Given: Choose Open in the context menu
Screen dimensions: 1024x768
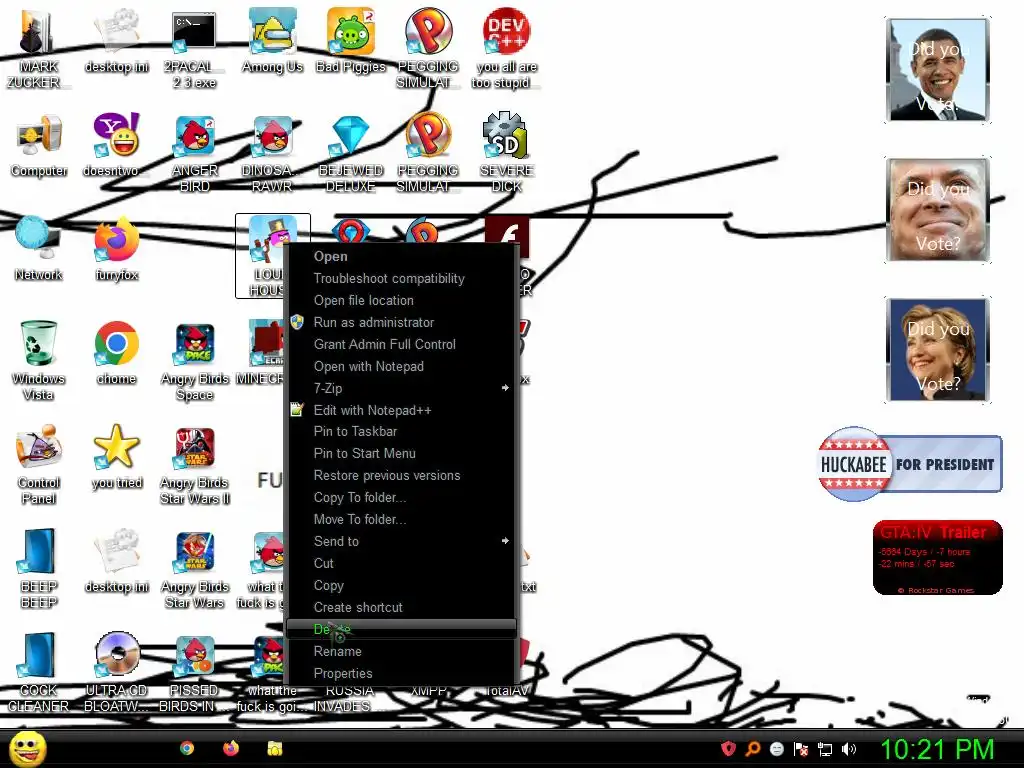Looking at the screenshot, I should tap(402, 257).
